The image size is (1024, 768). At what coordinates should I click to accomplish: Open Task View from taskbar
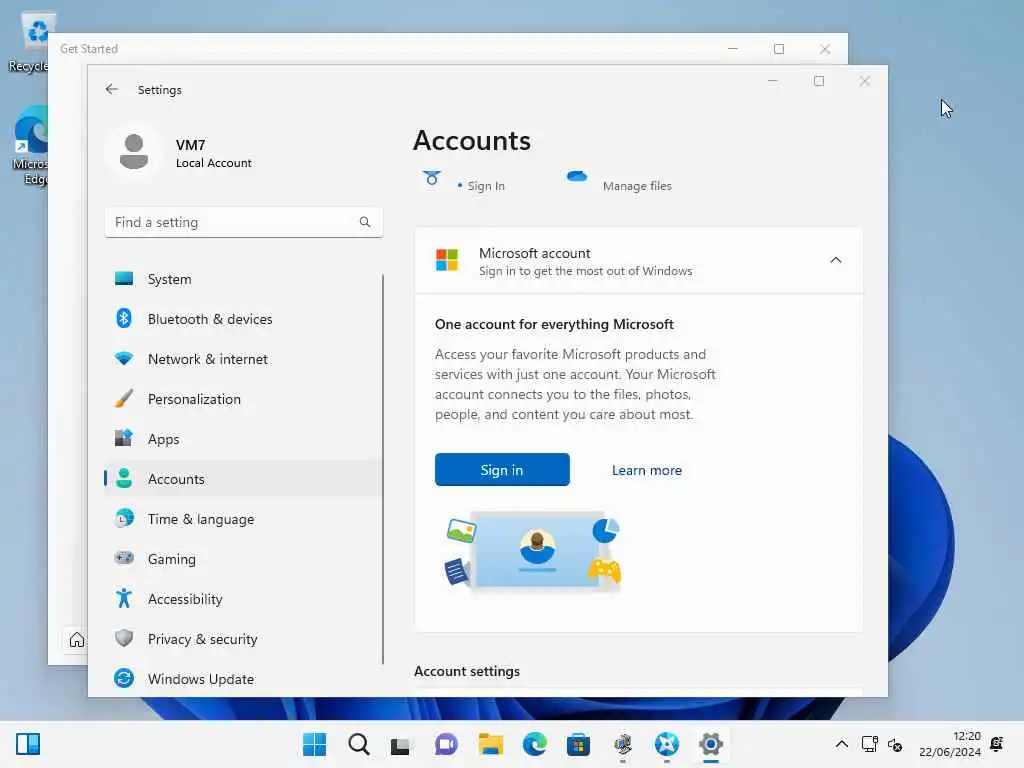pyautogui.click(x=400, y=745)
